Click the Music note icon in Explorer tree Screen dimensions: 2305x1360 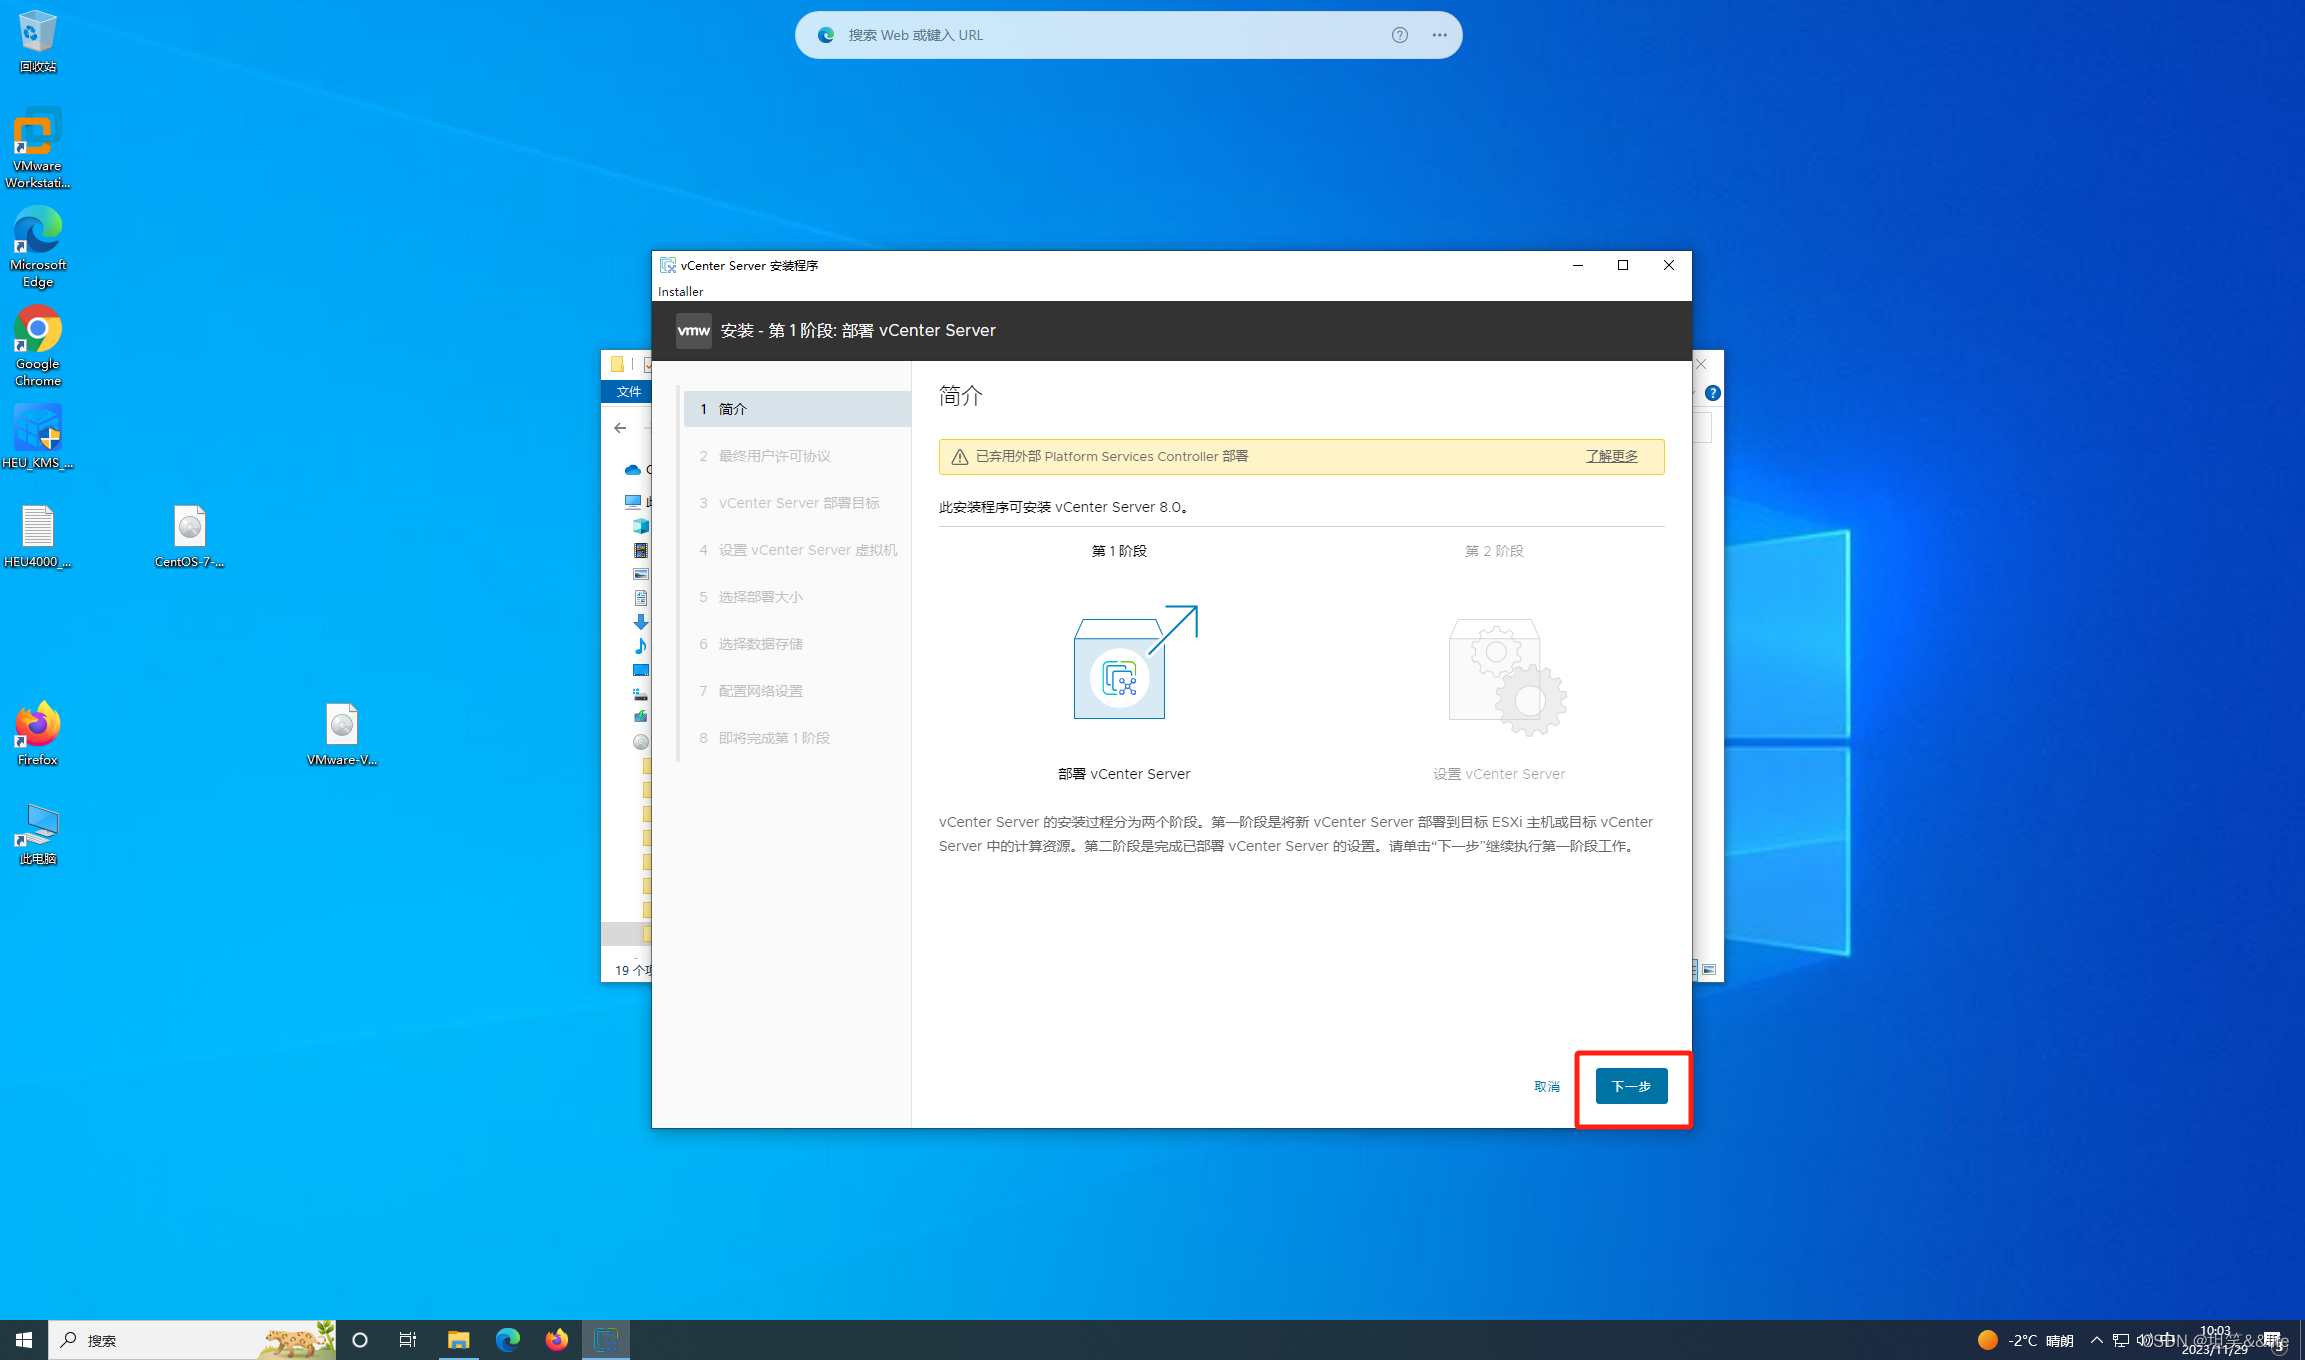640,646
